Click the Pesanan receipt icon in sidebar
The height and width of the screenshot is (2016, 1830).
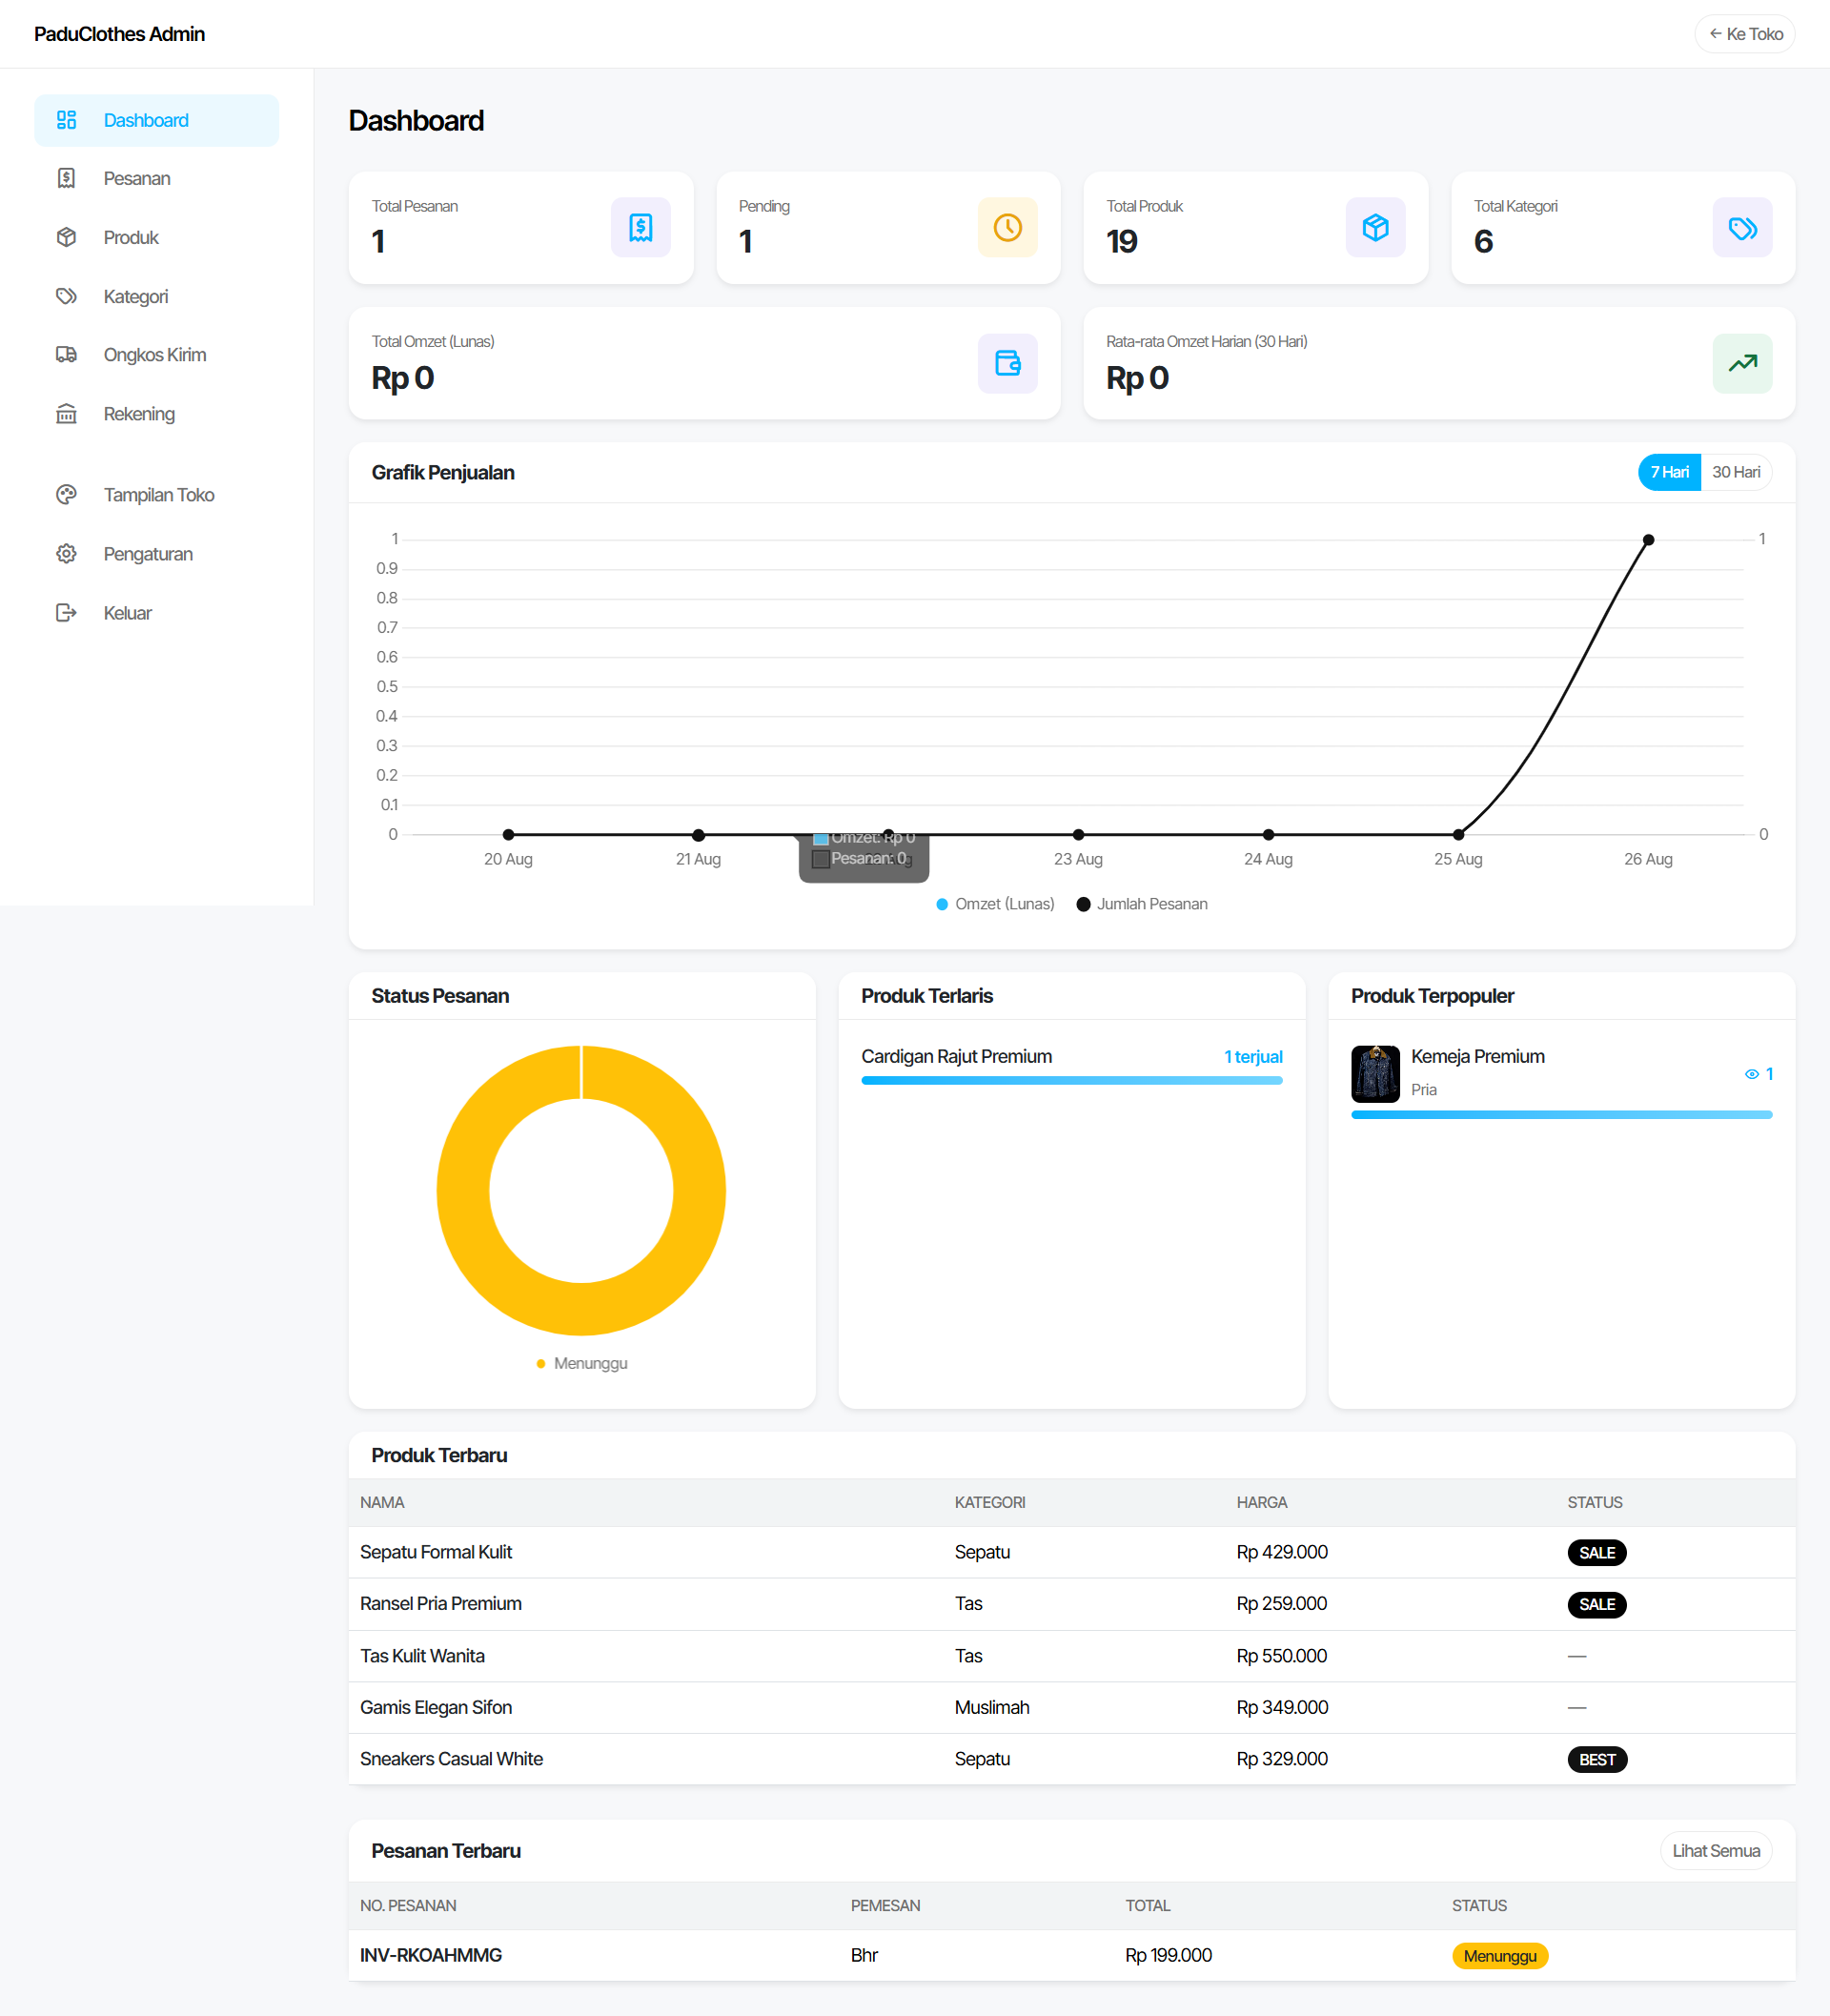point(66,178)
